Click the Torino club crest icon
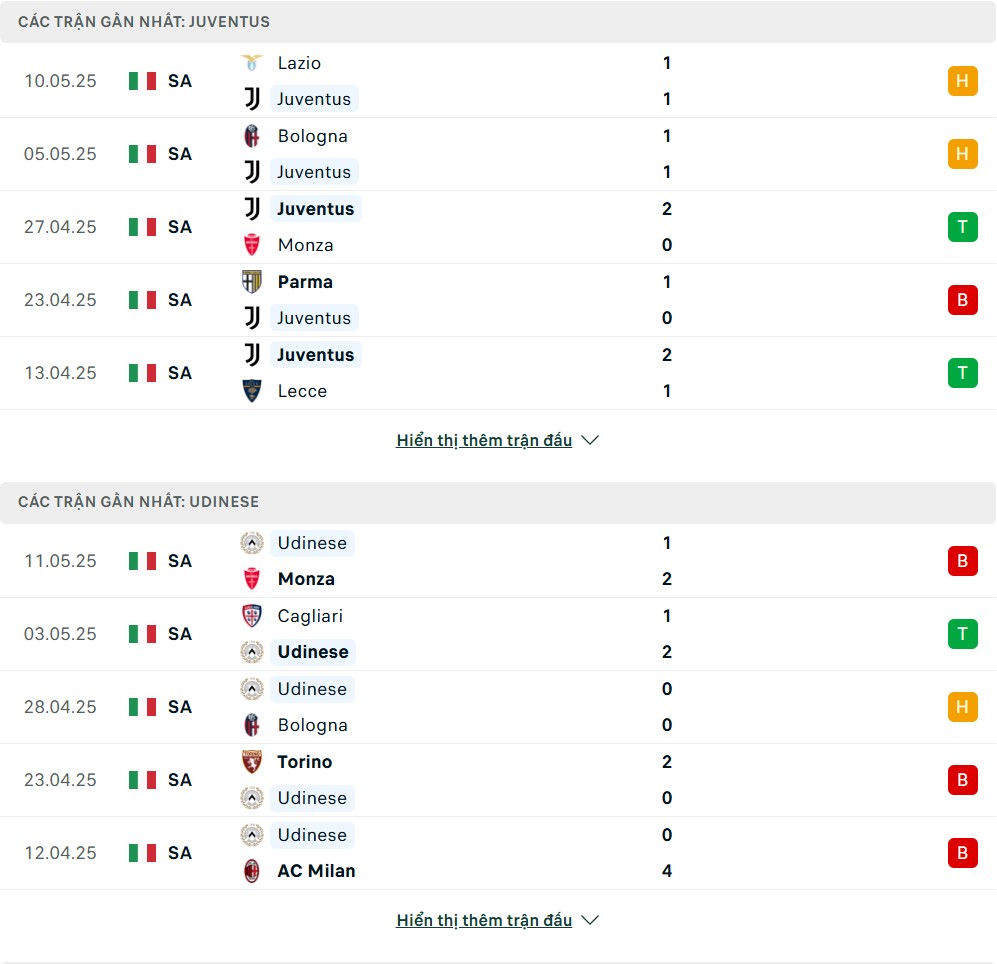The width and height of the screenshot is (997, 964). [x=252, y=762]
